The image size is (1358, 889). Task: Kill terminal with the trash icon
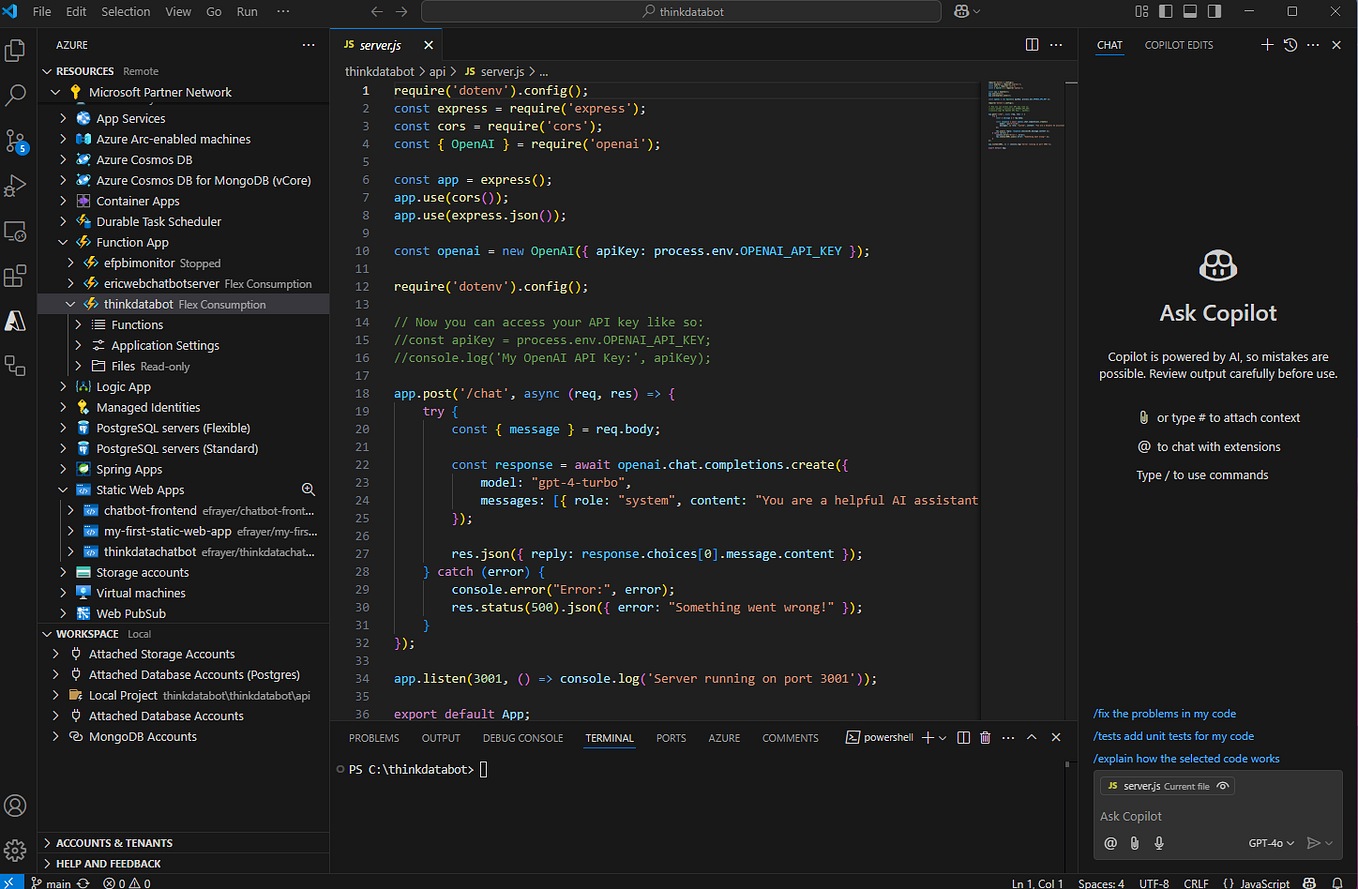985,738
